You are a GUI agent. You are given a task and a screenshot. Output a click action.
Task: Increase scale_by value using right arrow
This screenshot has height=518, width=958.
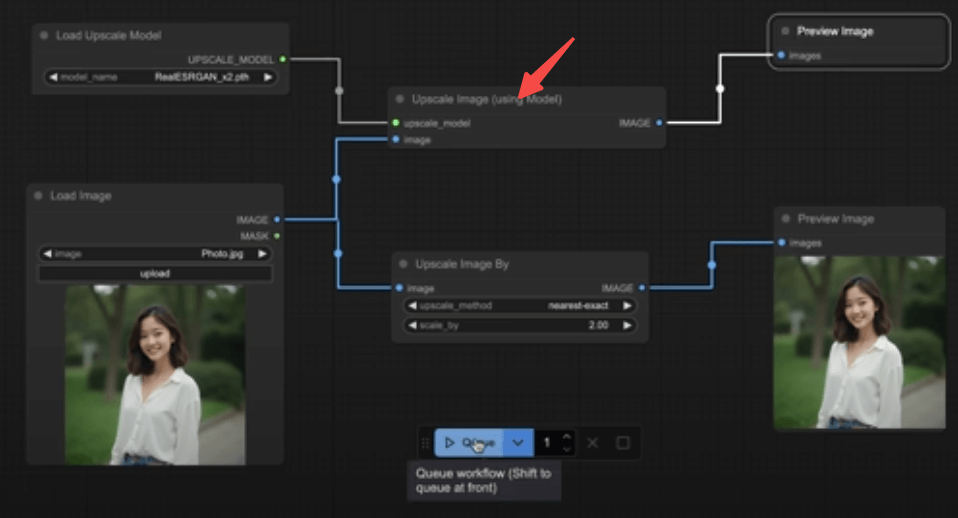pyautogui.click(x=627, y=325)
